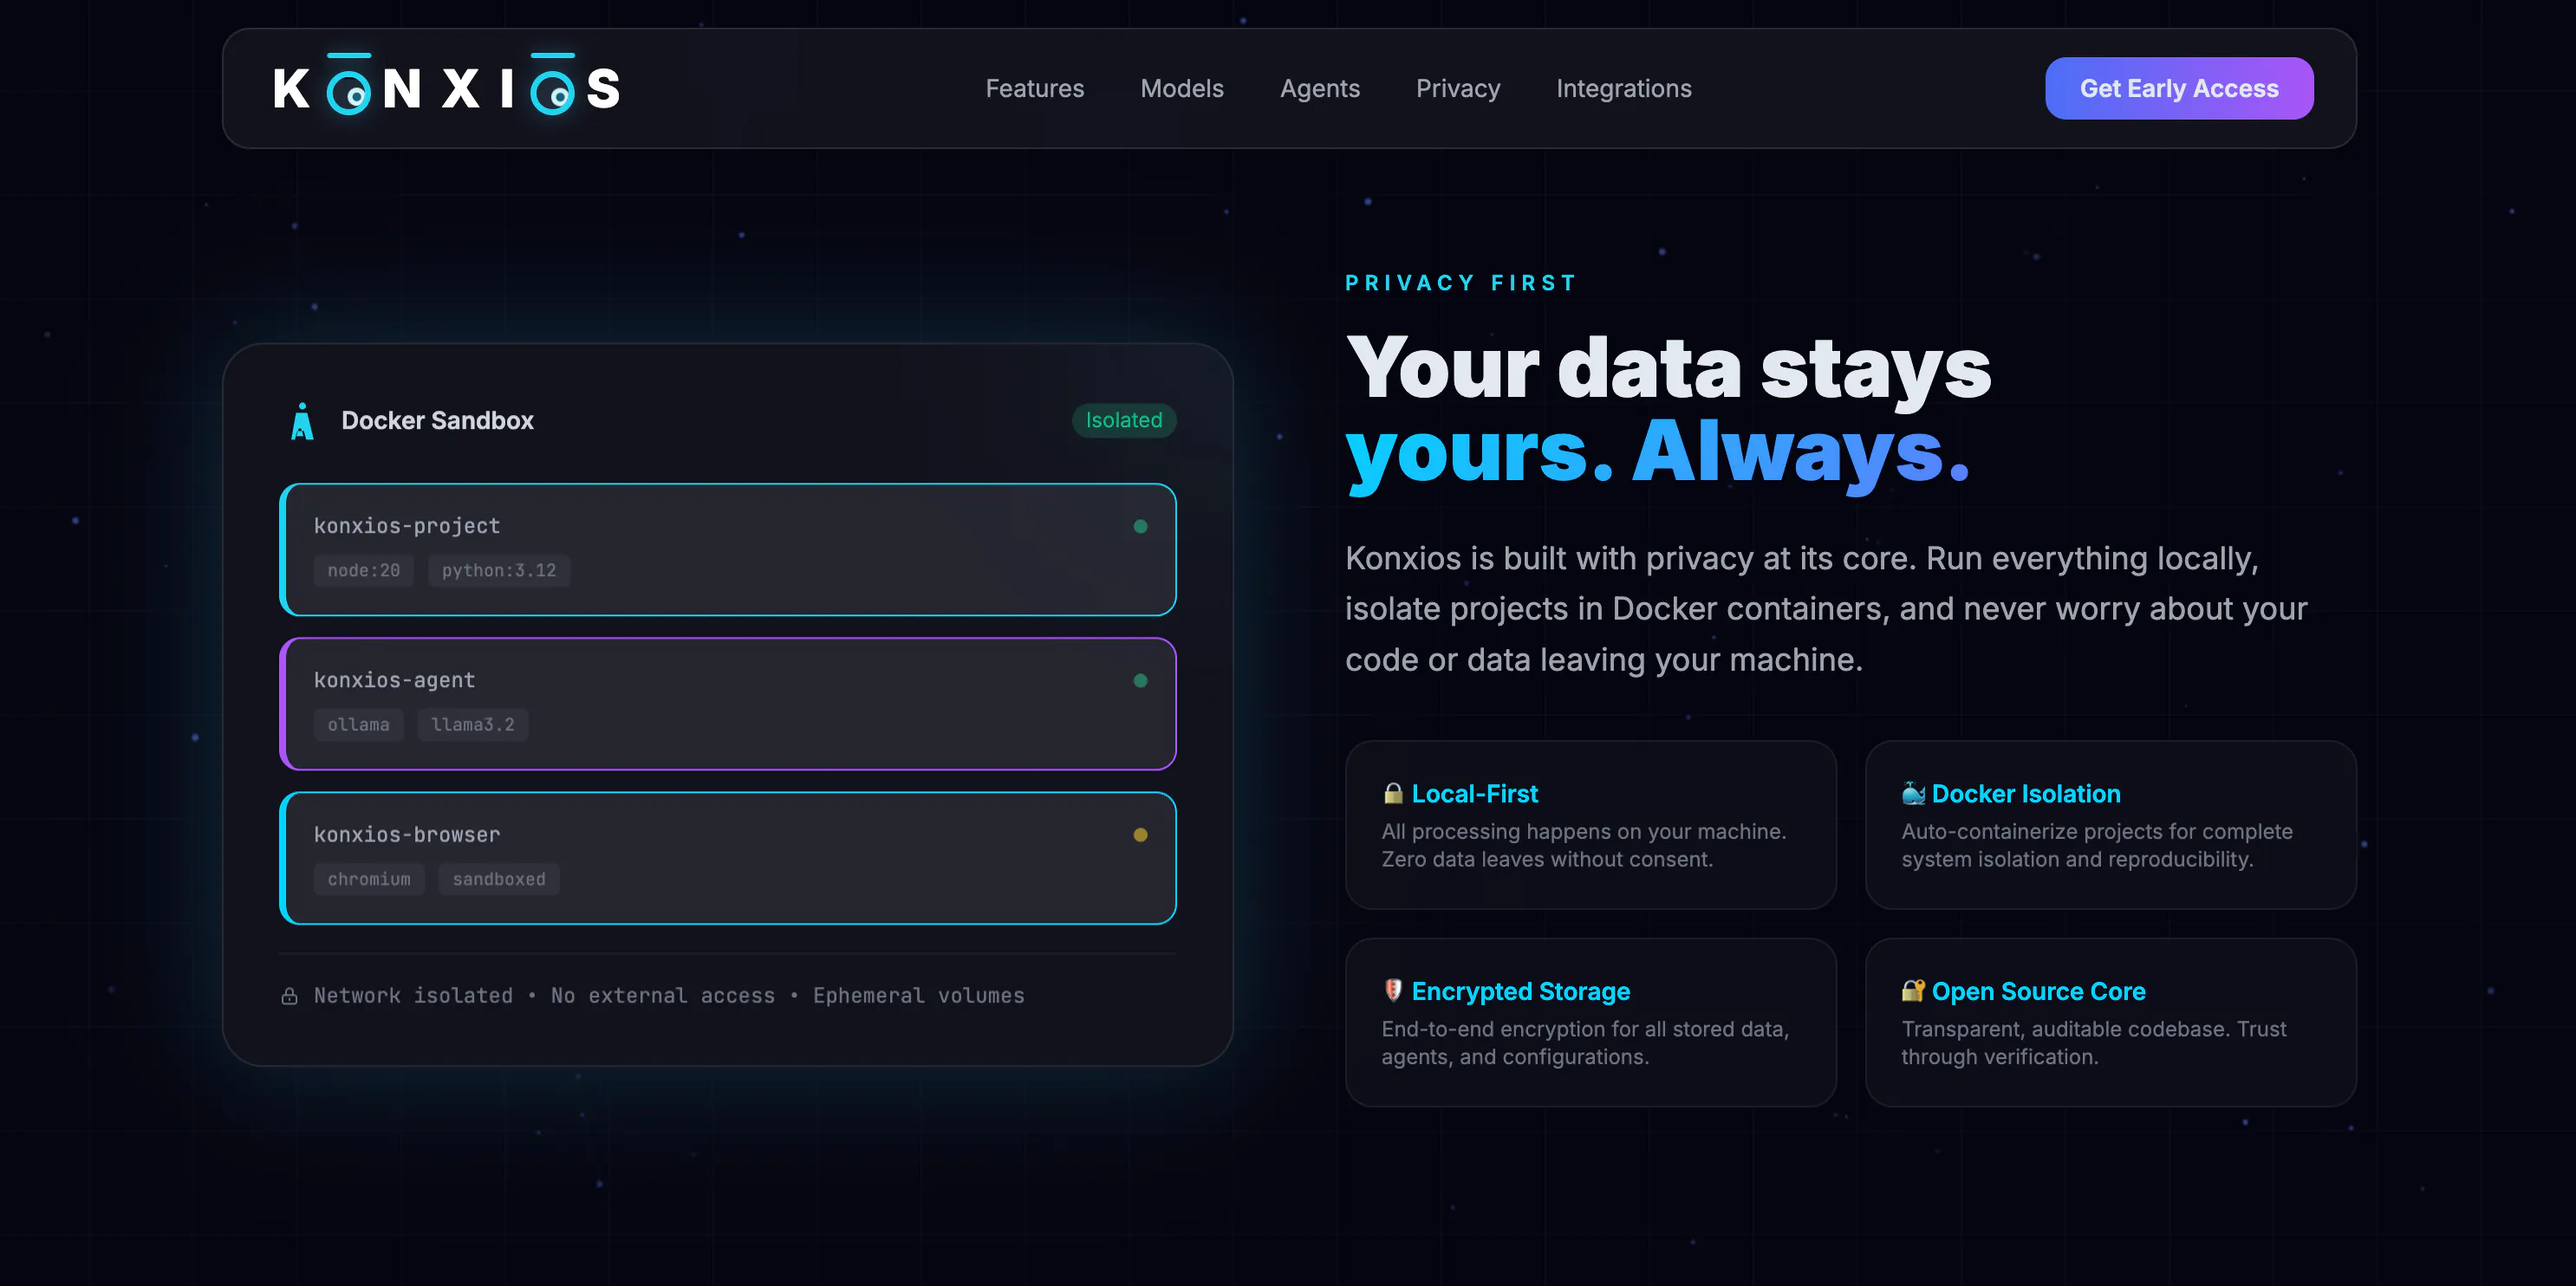Click the Network isolated footer text
Screen dimensions: 2576x1286
tap(668, 995)
